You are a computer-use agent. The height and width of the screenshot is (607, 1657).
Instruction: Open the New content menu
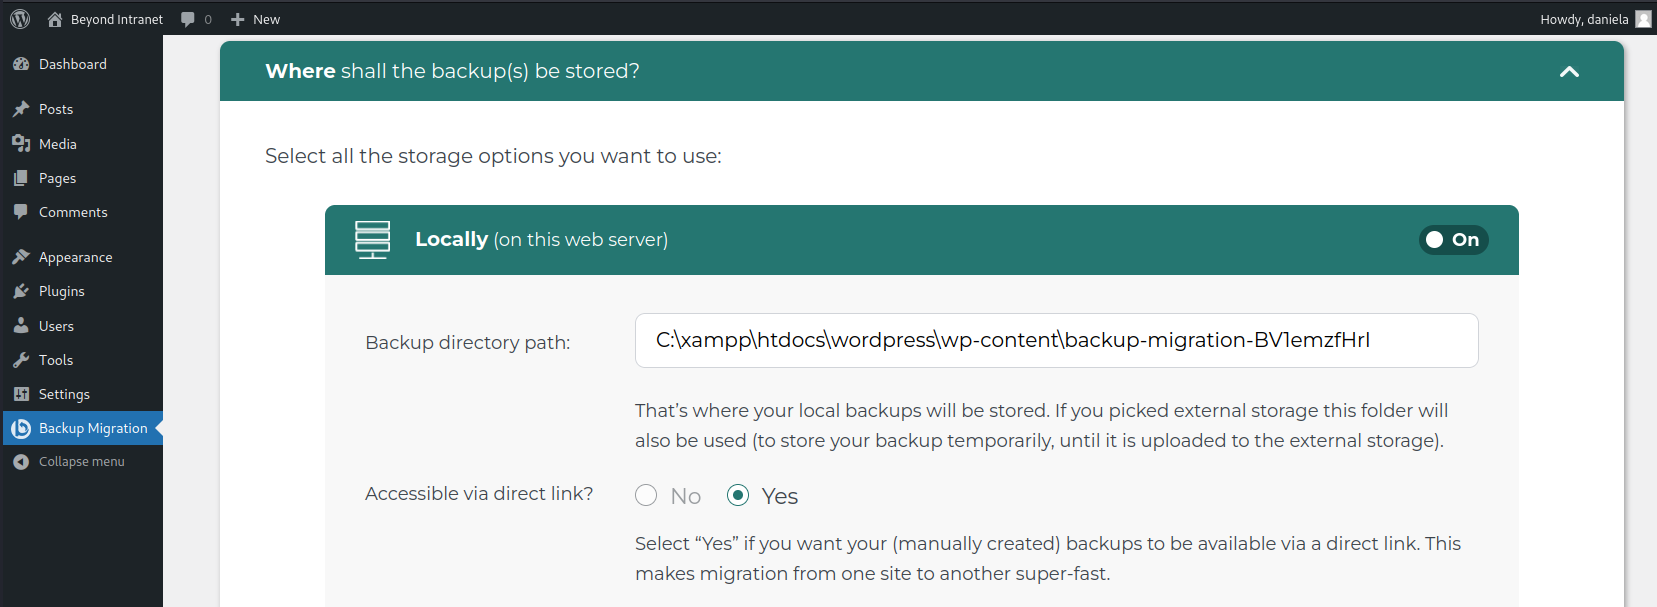[256, 19]
